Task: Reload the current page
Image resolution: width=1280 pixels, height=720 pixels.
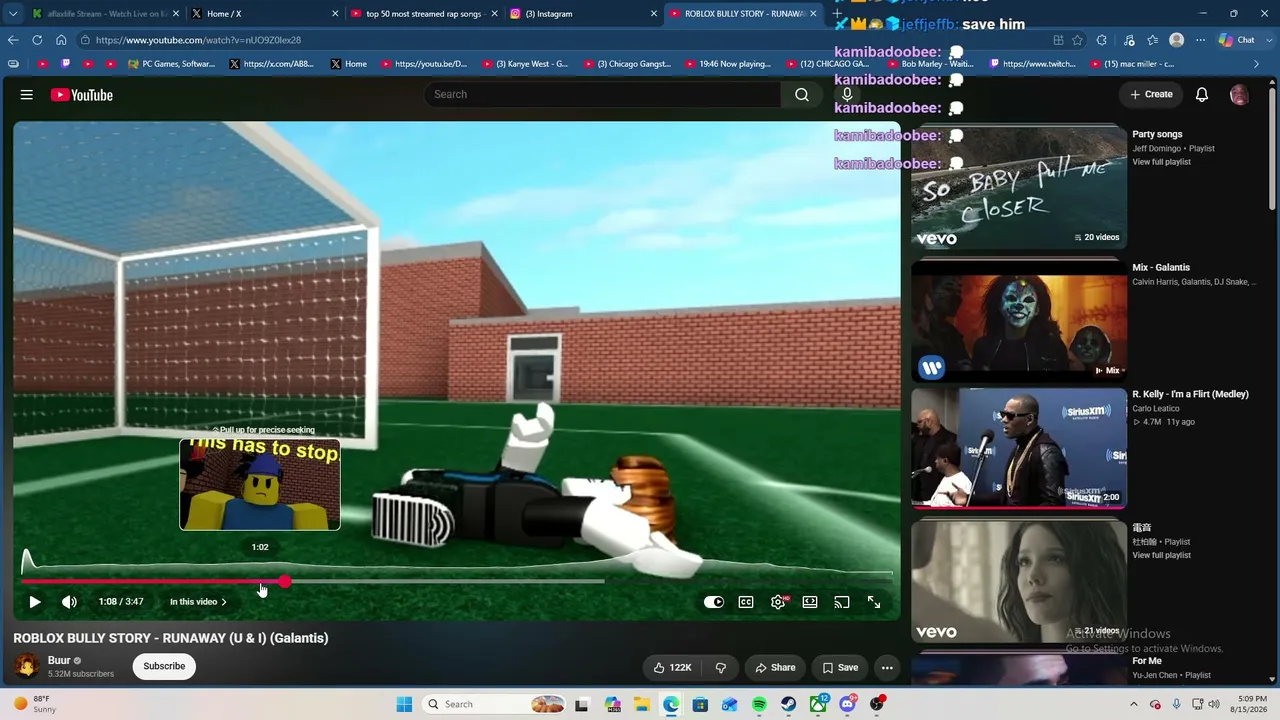Action: (37, 40)
